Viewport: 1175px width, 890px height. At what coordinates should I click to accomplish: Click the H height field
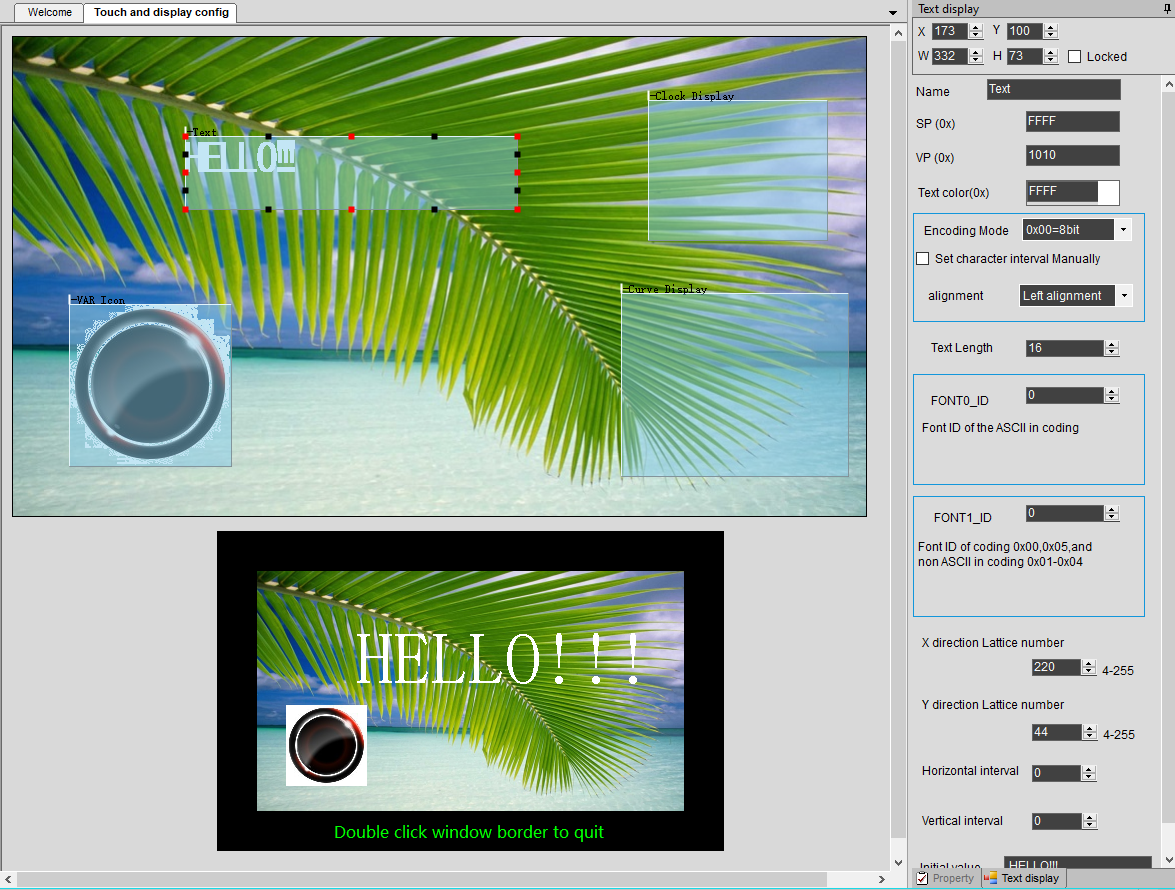pyautogui.click(x=1024, y=56)
